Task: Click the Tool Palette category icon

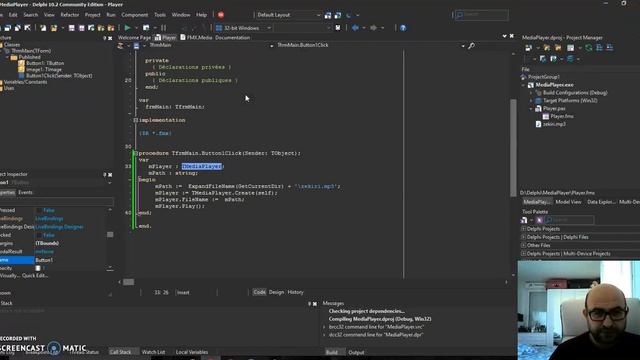Action: tap(524, 220)
